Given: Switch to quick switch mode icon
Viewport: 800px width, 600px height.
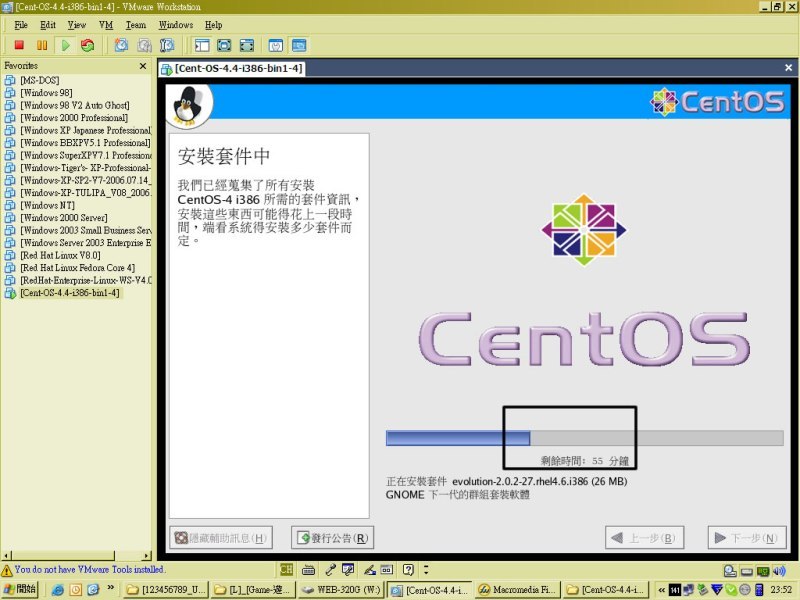Looking at the screenshot, I should [x=224, y=45].
